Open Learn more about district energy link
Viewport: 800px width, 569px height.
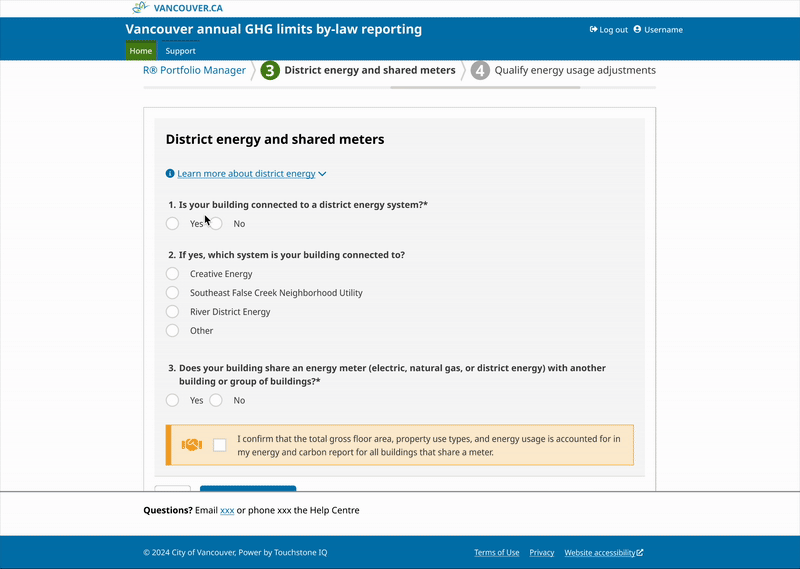click(x=246, y=174)
